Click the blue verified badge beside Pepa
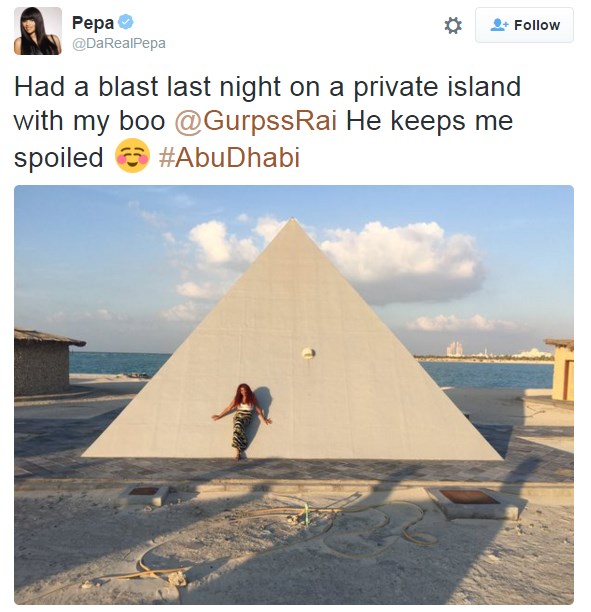This screenshot has width=591, height=612. [x=126, y=21]
